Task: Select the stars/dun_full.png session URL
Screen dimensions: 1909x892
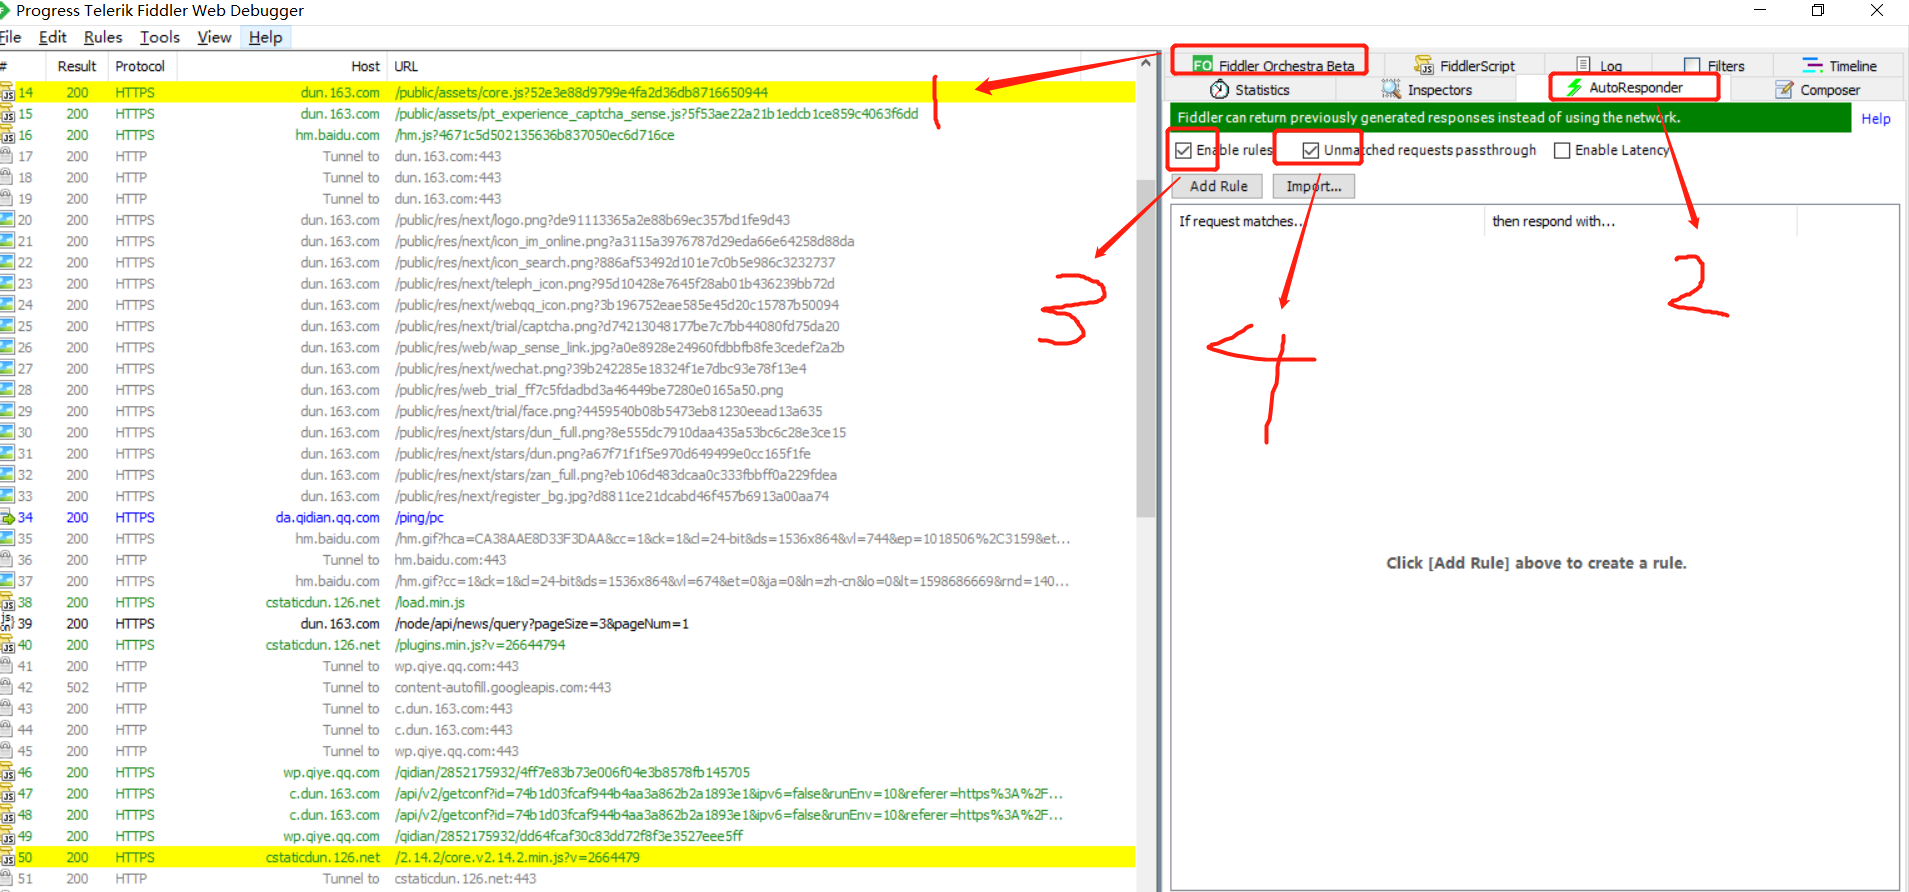Action: 620,433
